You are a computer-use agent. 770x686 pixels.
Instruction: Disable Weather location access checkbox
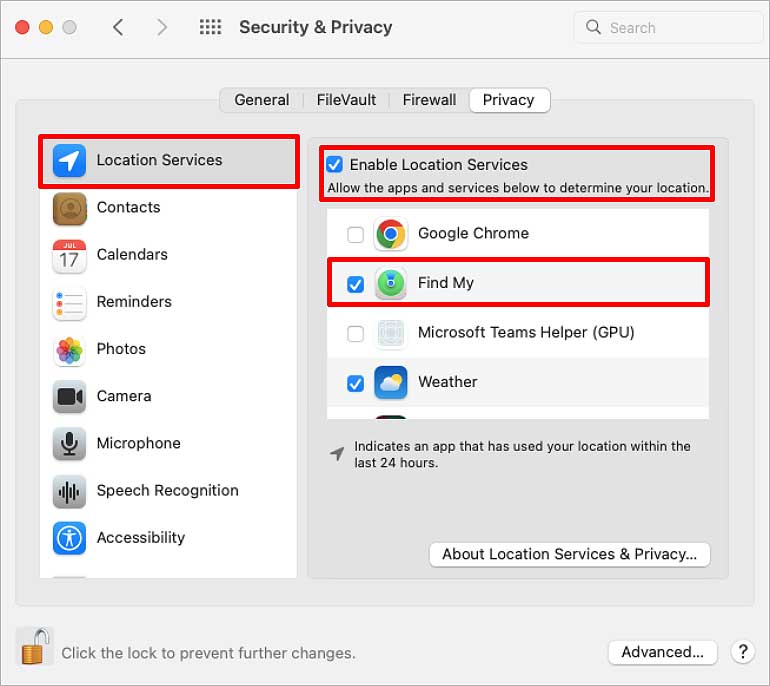point(356,383)
